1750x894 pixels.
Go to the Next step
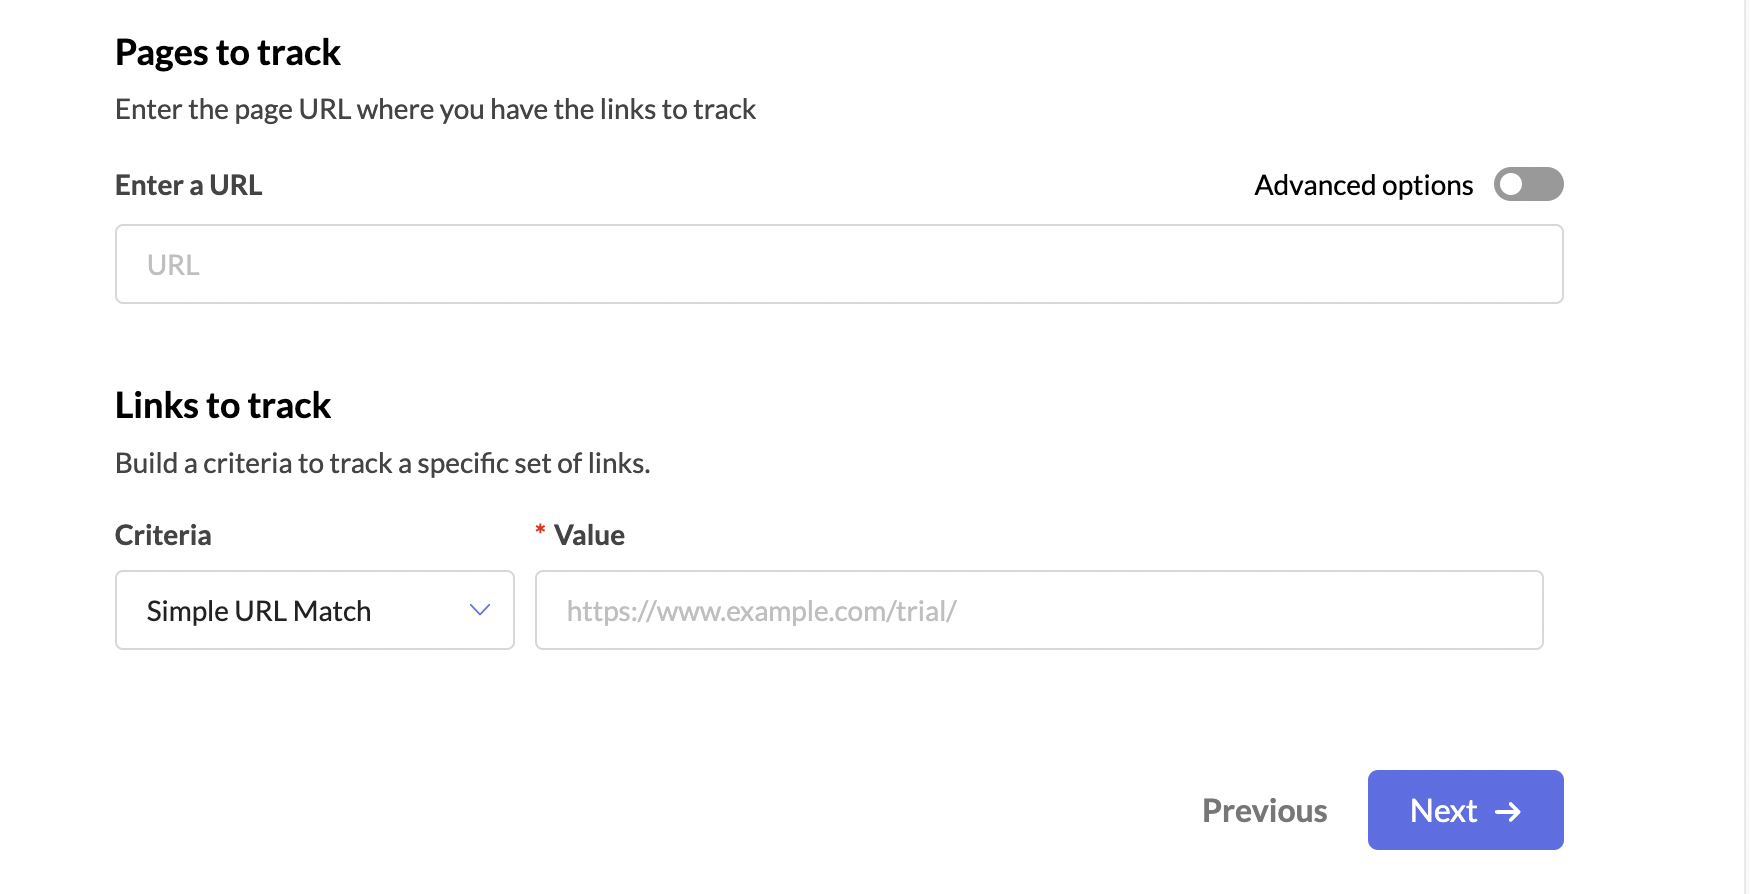coord(1465,810)
